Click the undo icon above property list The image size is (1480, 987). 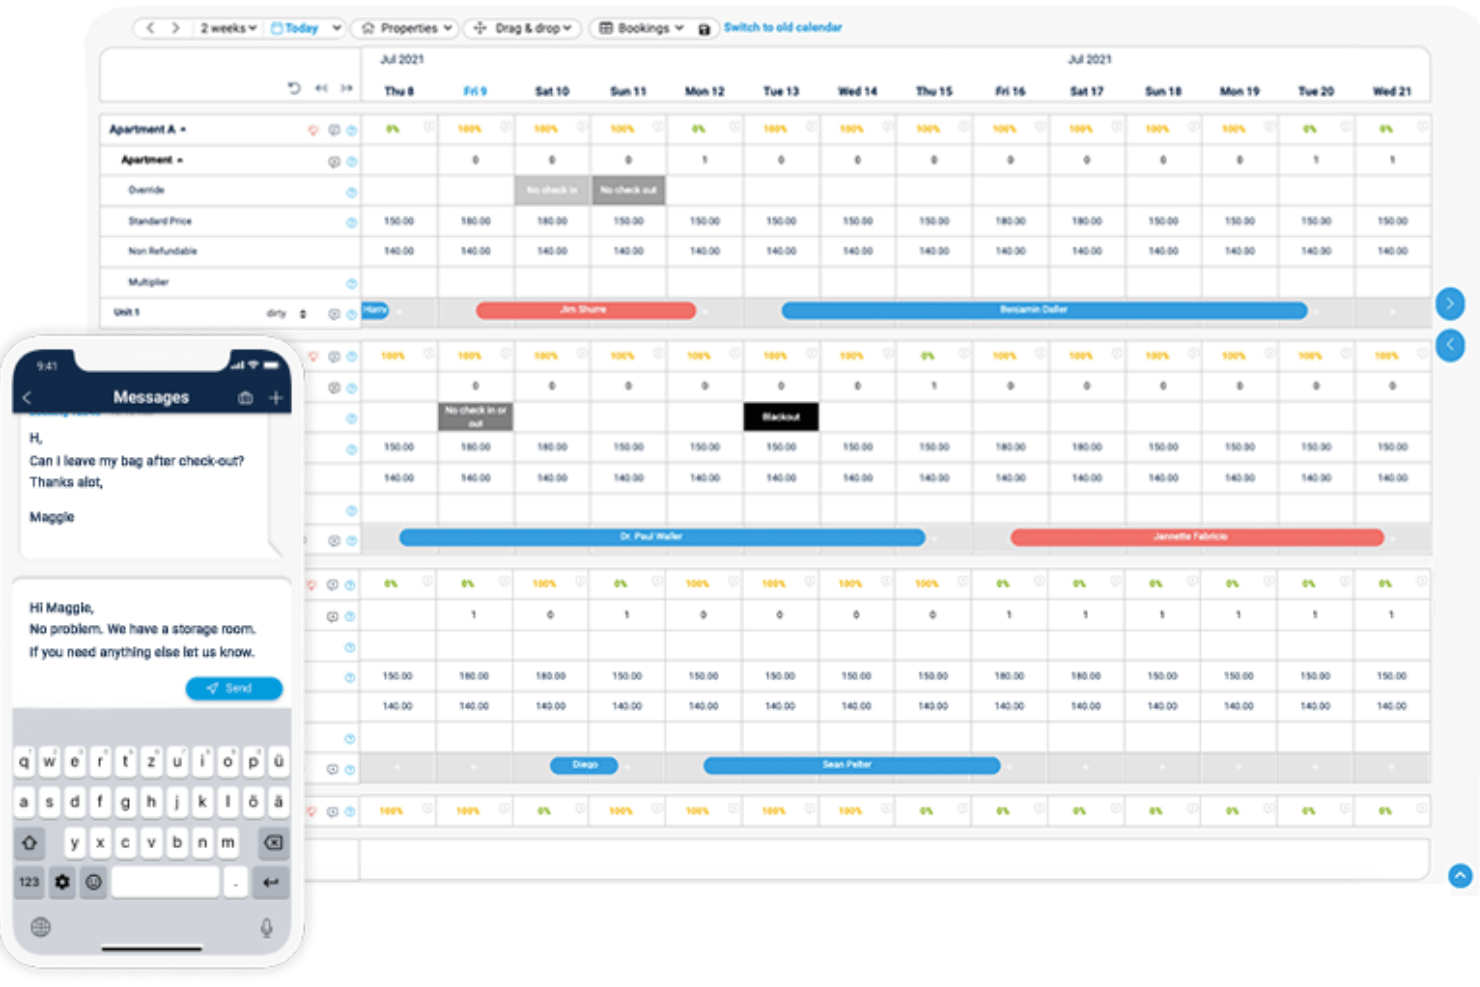pyautogui.click(x=294, y=88)
